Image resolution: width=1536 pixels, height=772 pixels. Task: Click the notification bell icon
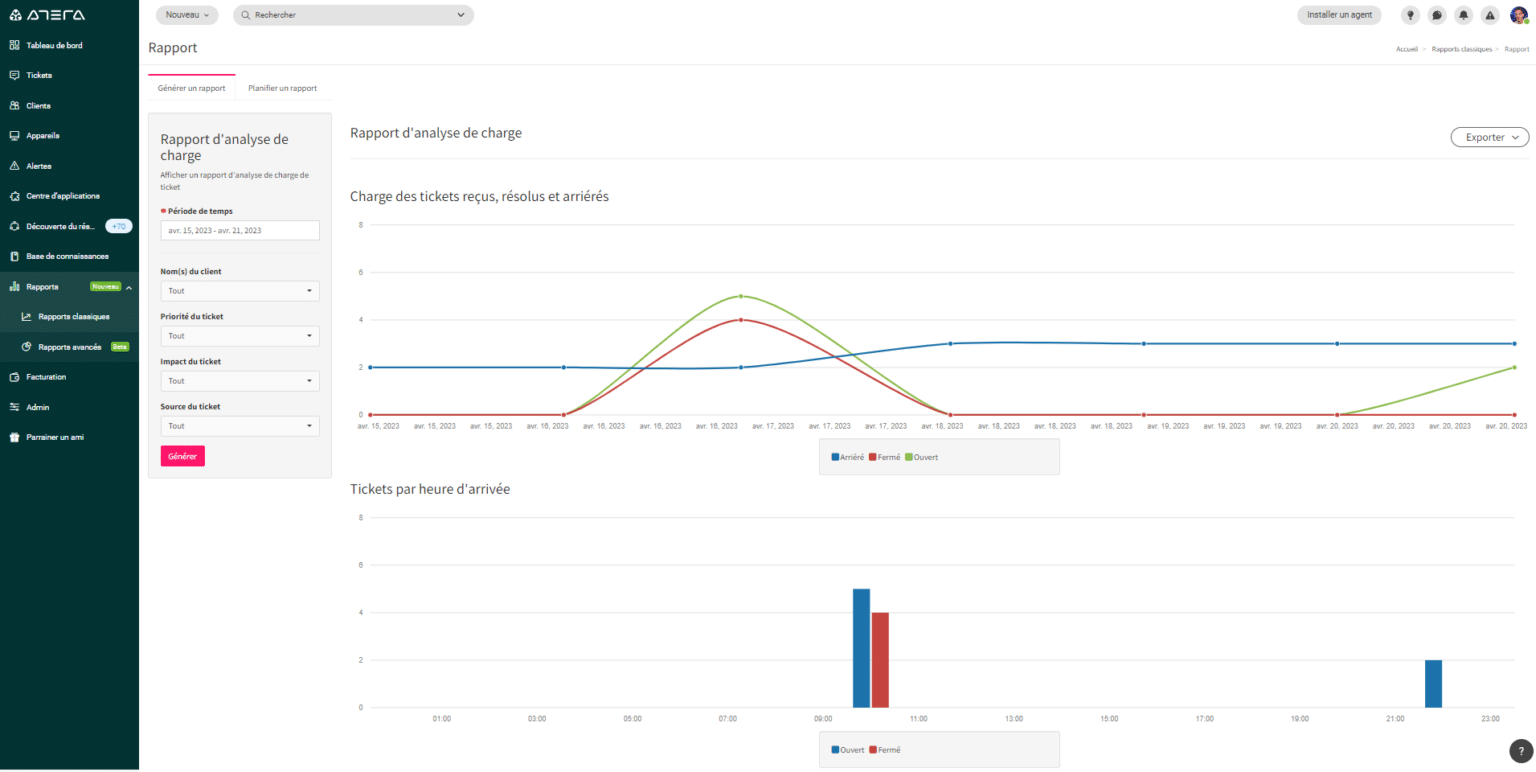tap(1464, 15)
